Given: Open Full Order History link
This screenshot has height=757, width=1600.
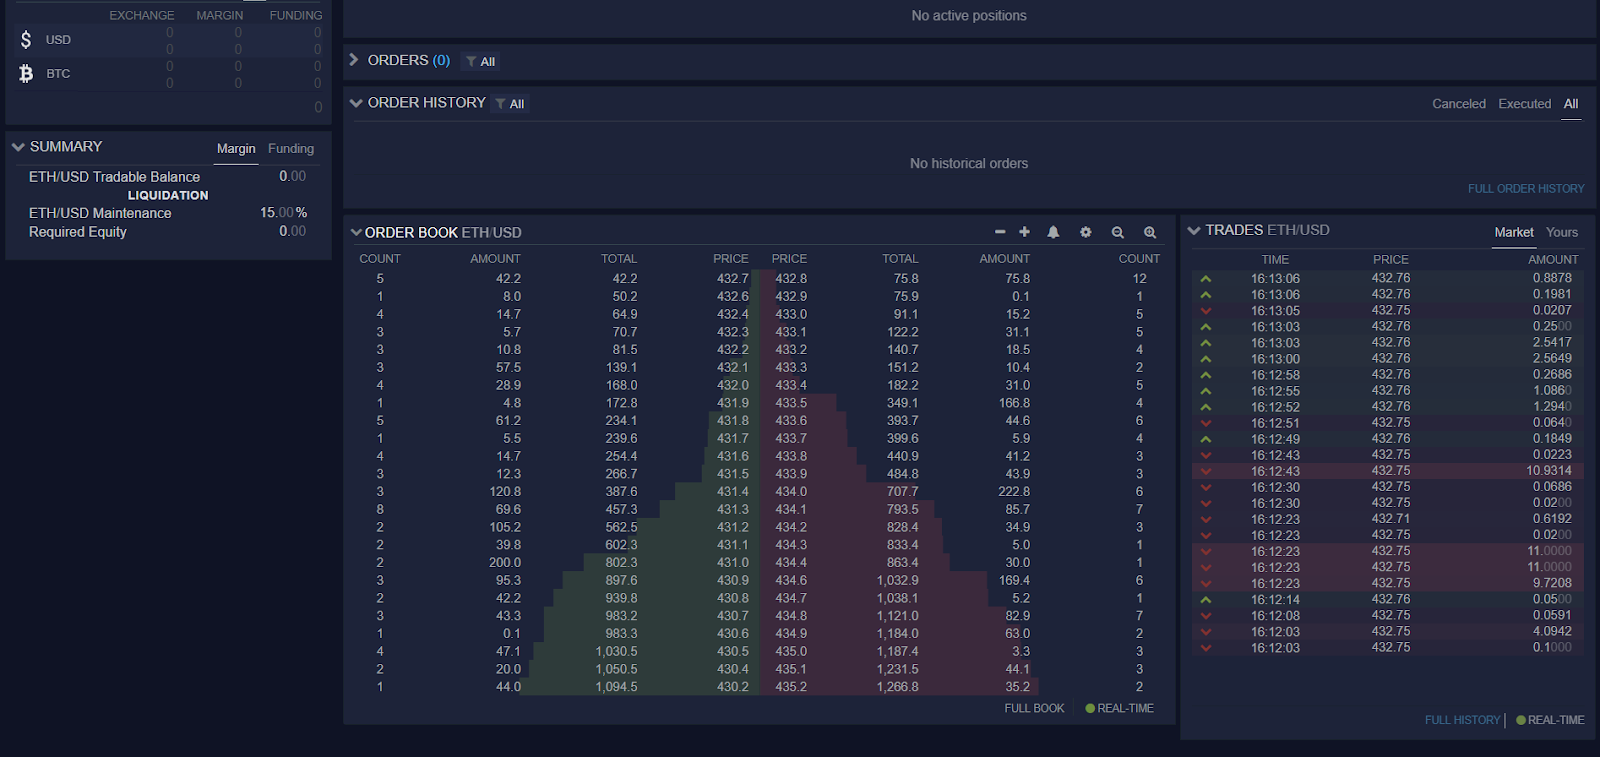Looking at the screenshot, I should [1526, 189].
